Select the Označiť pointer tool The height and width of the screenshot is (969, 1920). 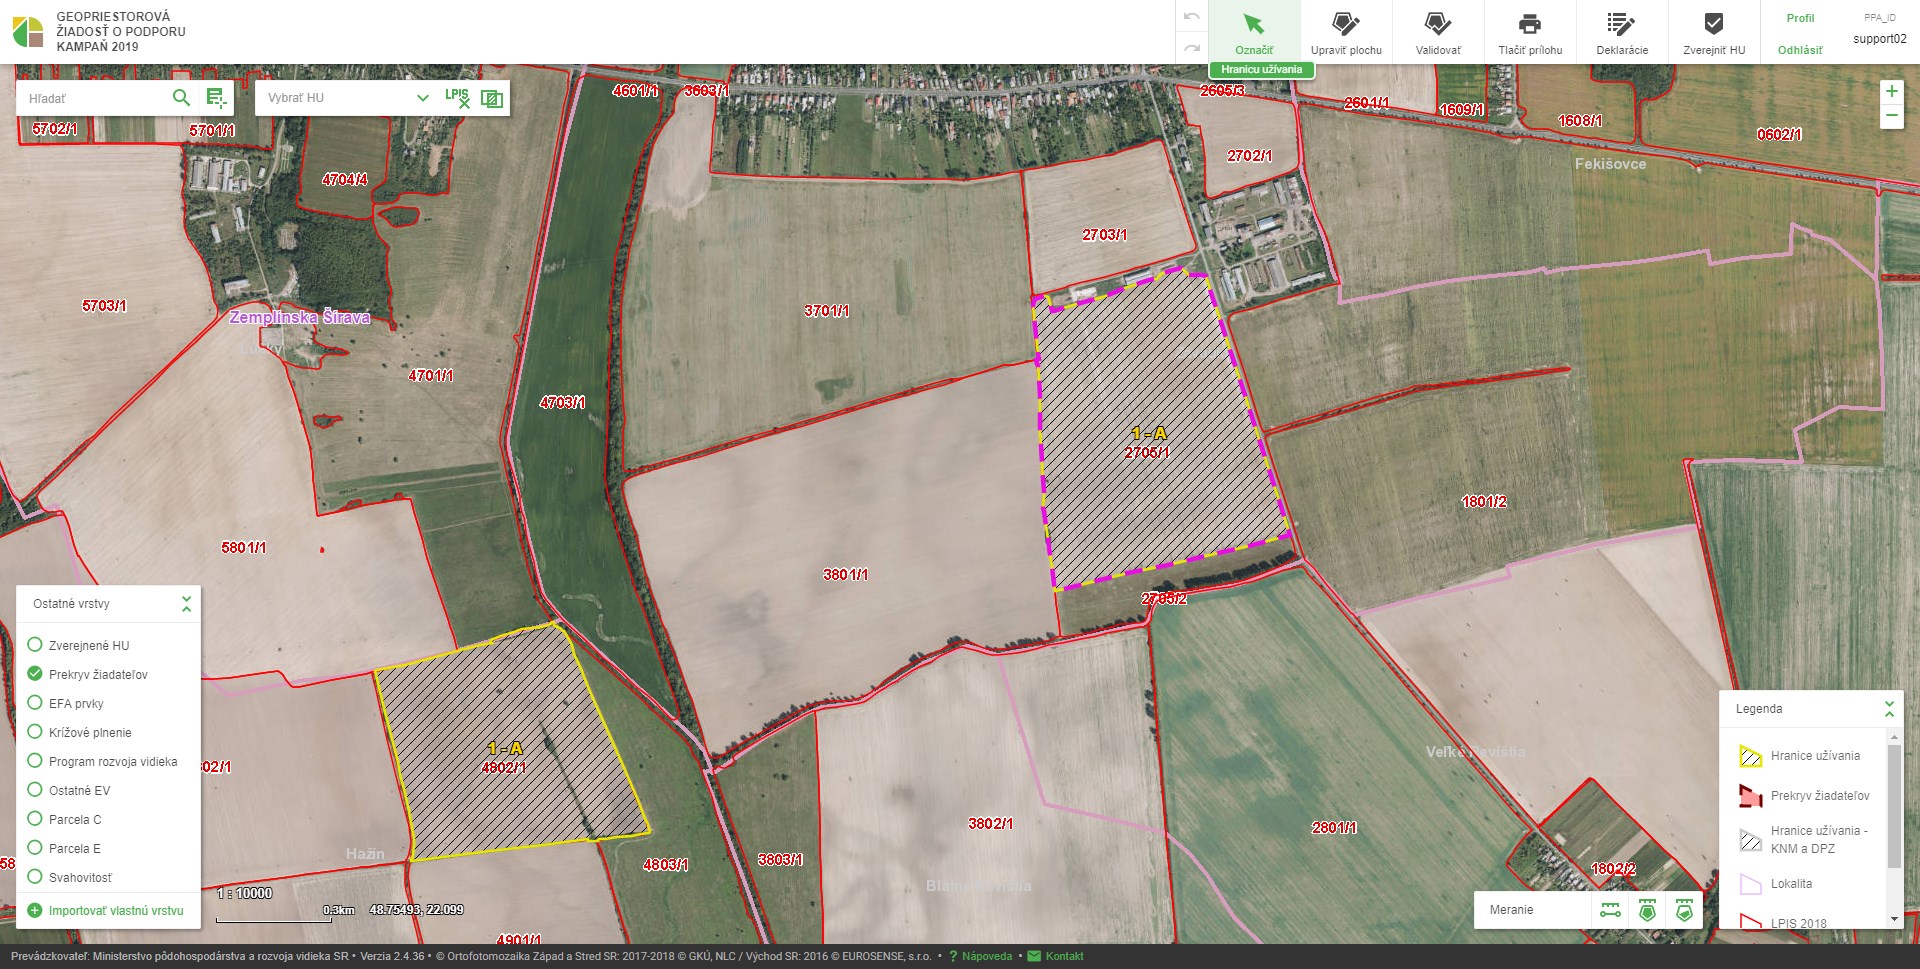pos(1254,32)
